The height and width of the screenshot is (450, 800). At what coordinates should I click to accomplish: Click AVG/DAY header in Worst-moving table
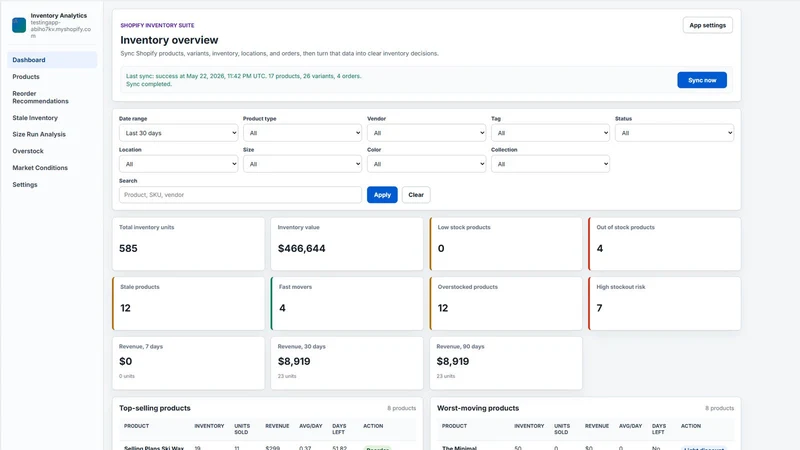point(631,426)
